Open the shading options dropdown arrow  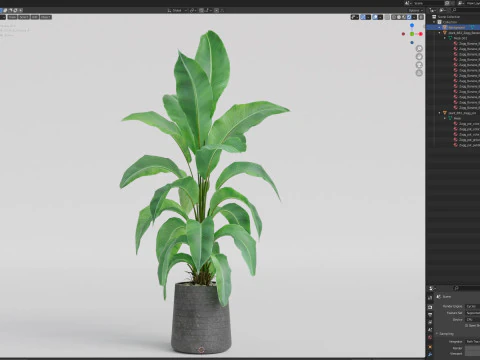[x=414, y=17]
